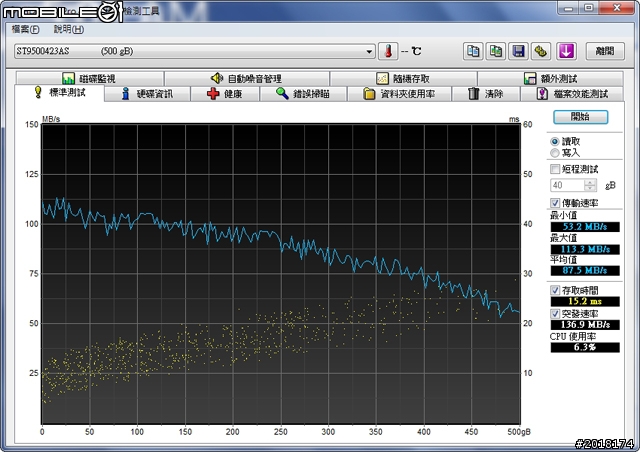Click the temperature thermometer icon
This screenshot has height=452, width=640.
pos(388,51)
